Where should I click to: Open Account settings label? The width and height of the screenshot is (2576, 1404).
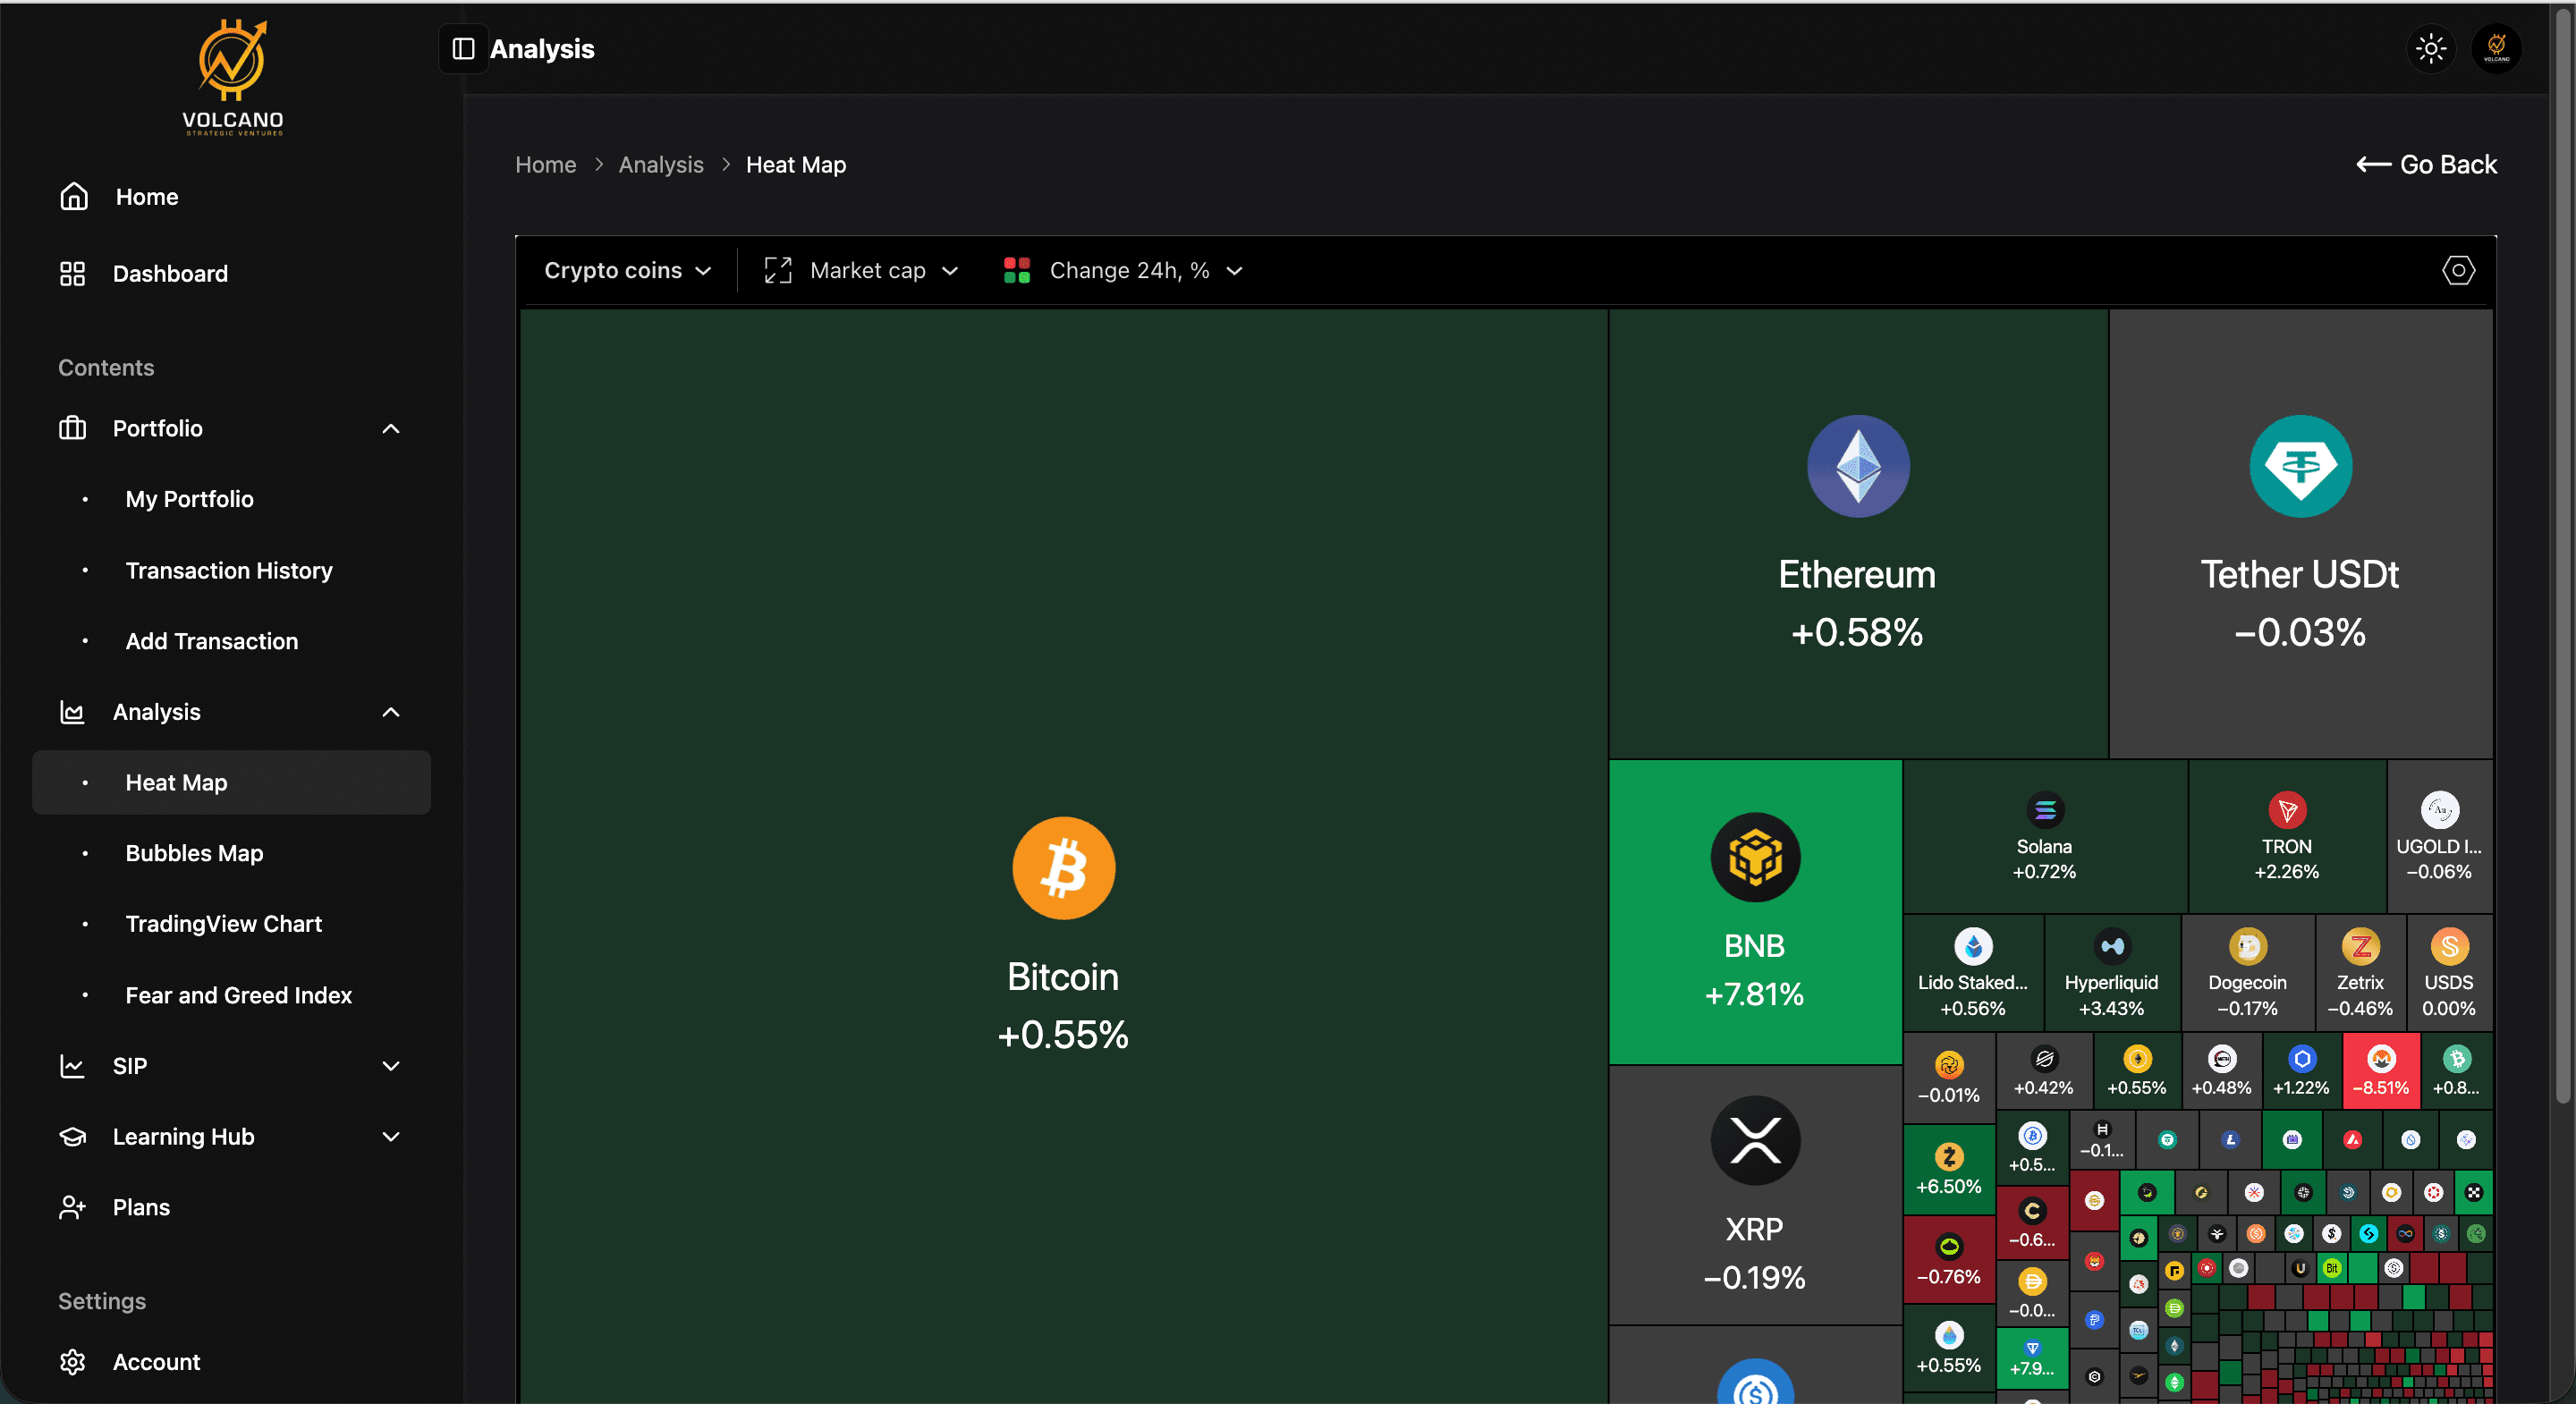pyautogui.click(x=156, y=1362)
